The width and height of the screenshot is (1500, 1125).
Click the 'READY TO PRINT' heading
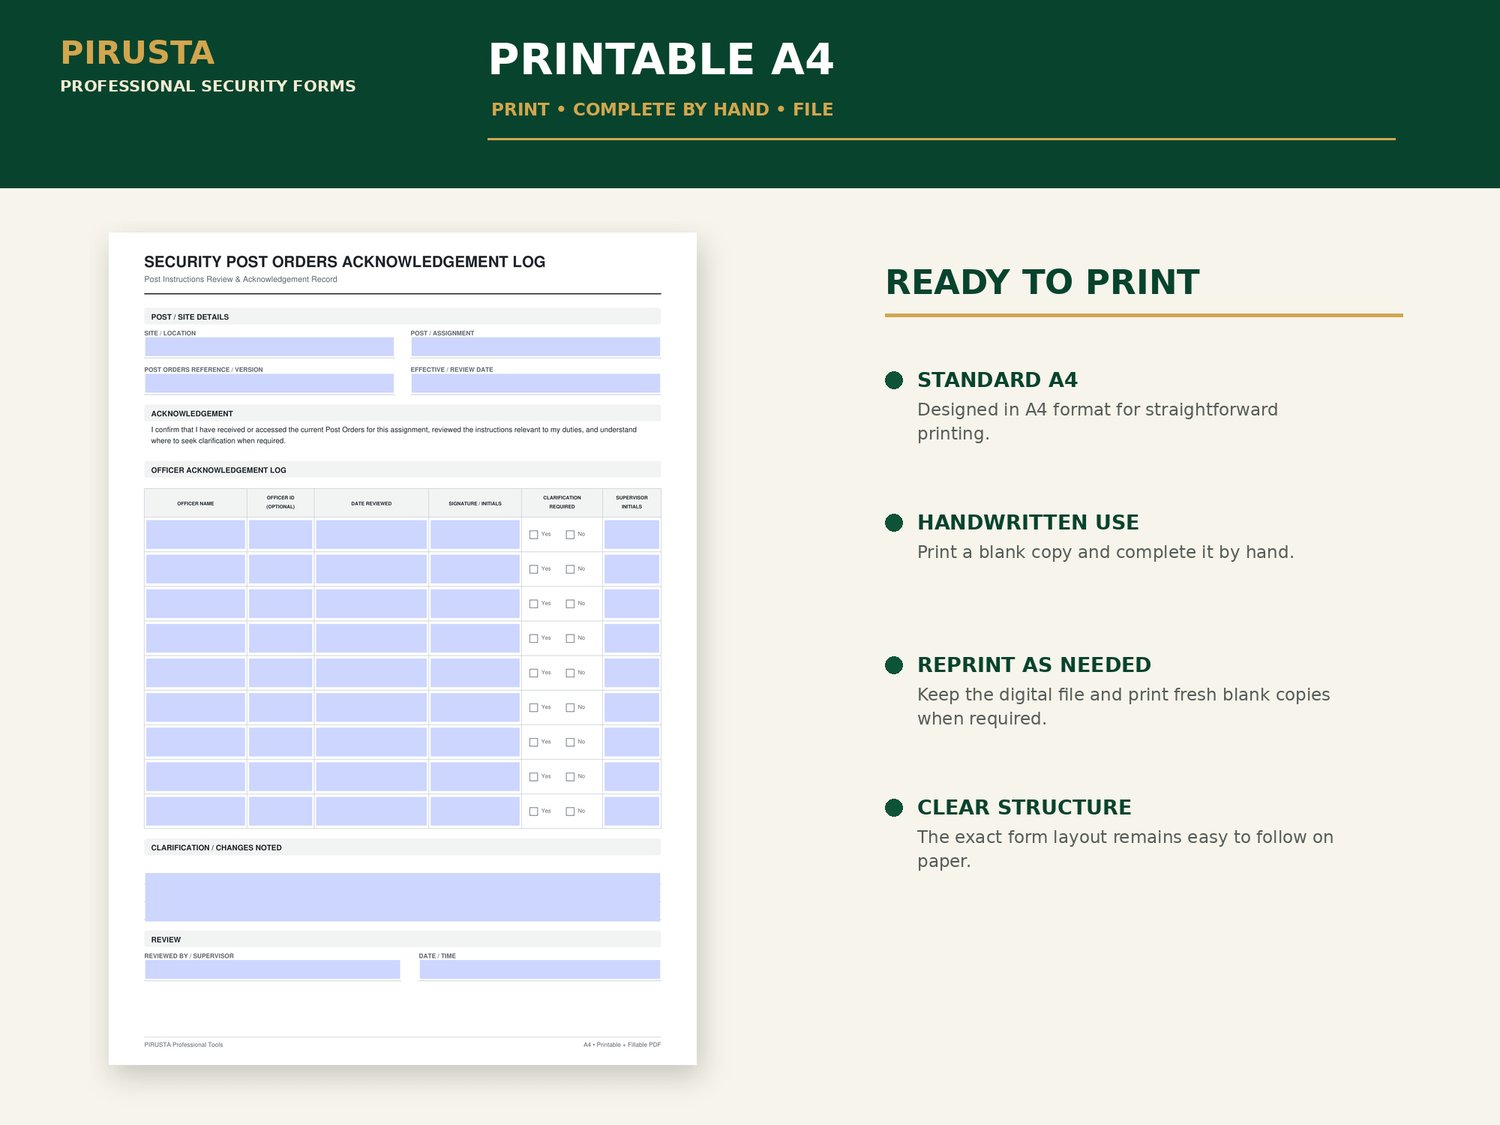pos(1042,282)
